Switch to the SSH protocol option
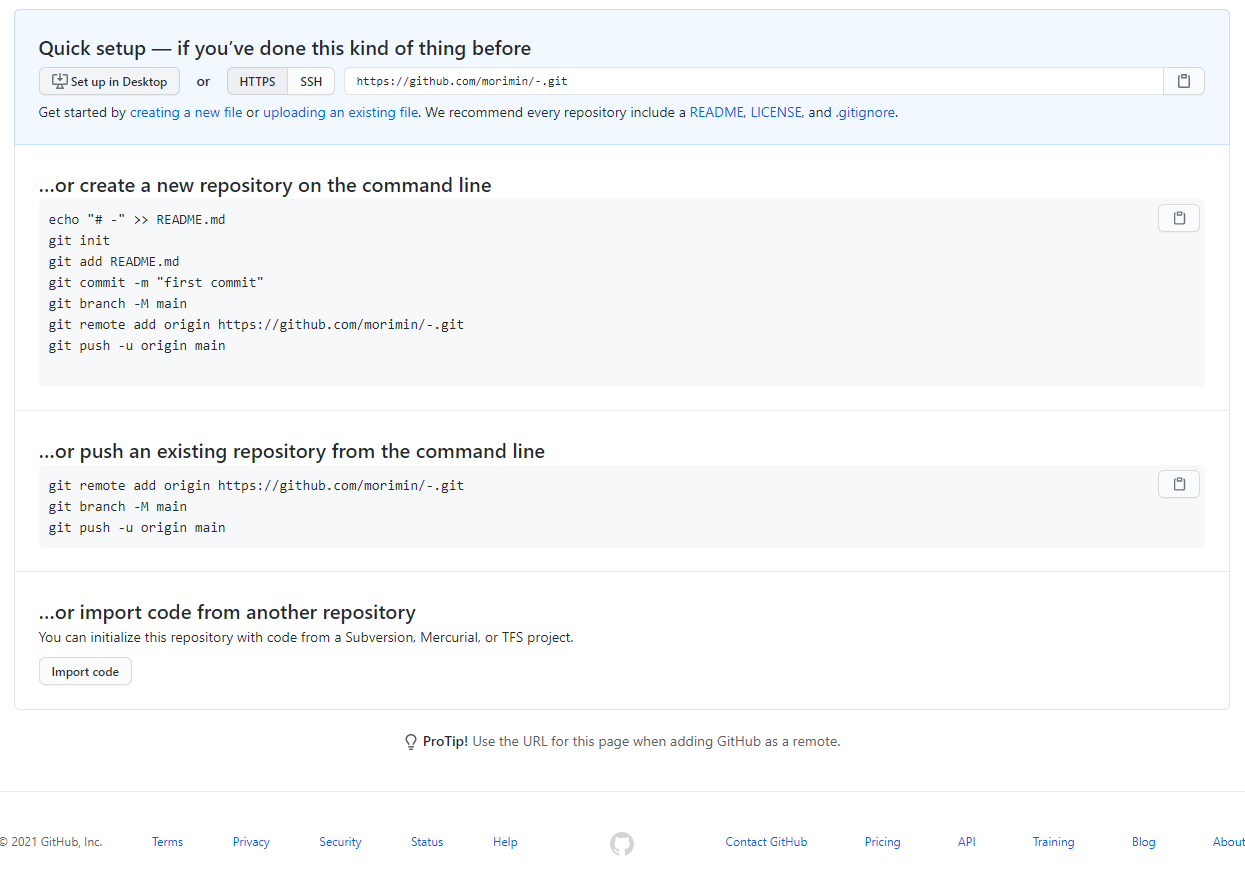This screenshot has width=1245, height=874. [x=311, y=82]
